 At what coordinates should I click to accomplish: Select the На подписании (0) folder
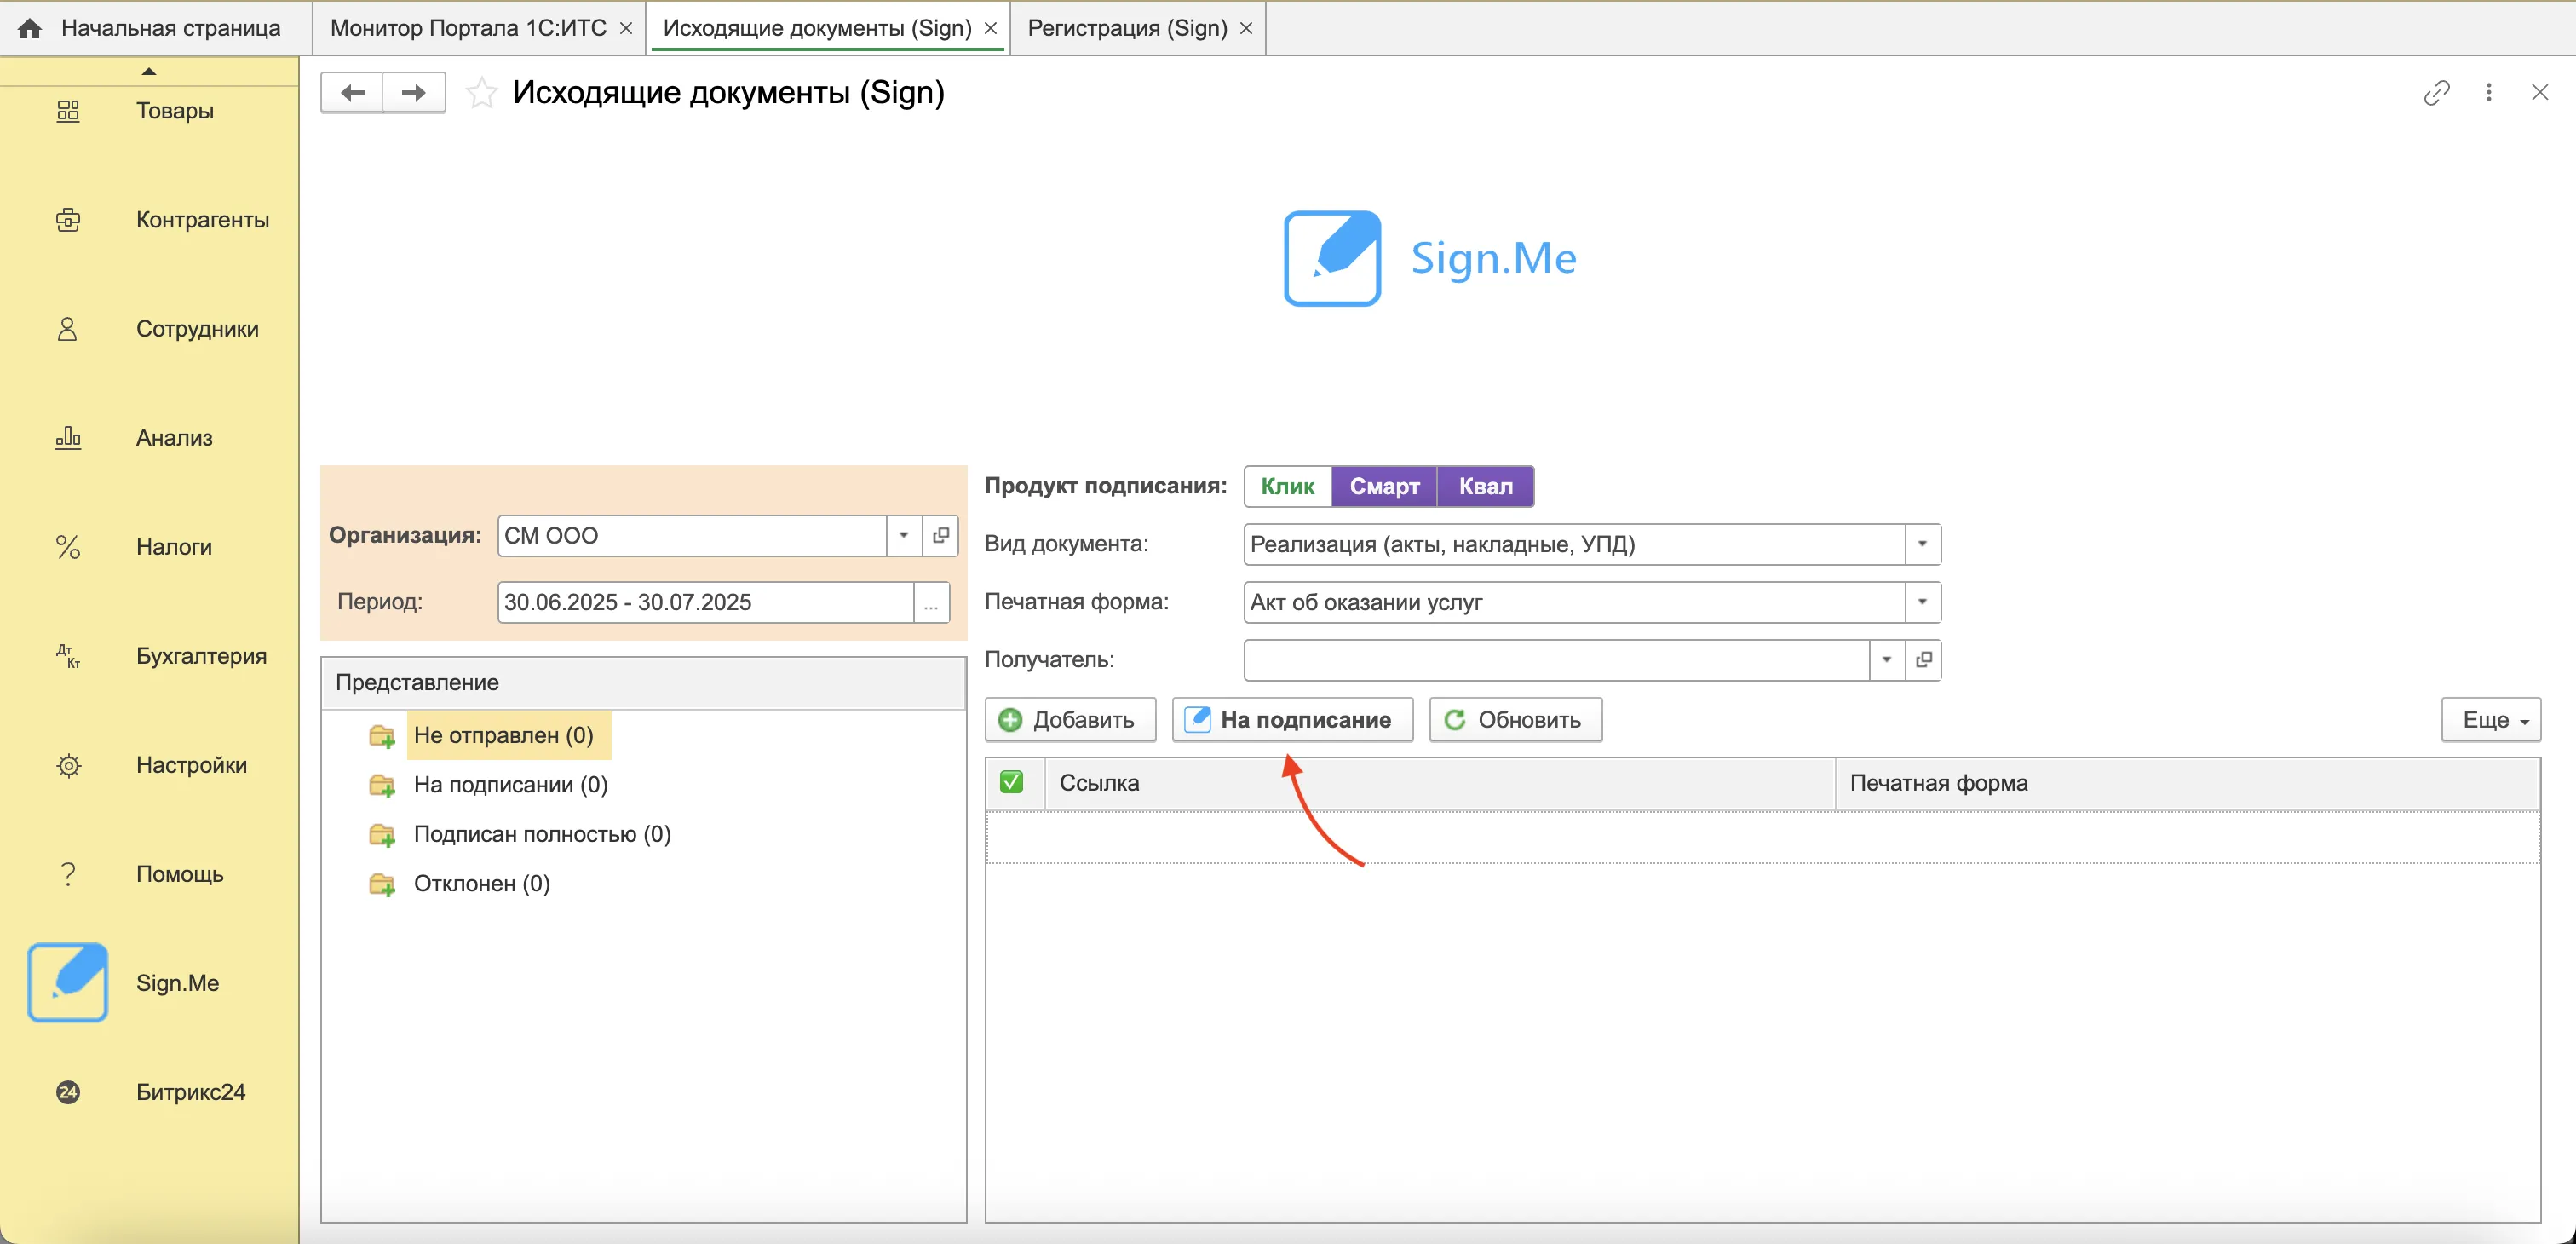[510, 785]
